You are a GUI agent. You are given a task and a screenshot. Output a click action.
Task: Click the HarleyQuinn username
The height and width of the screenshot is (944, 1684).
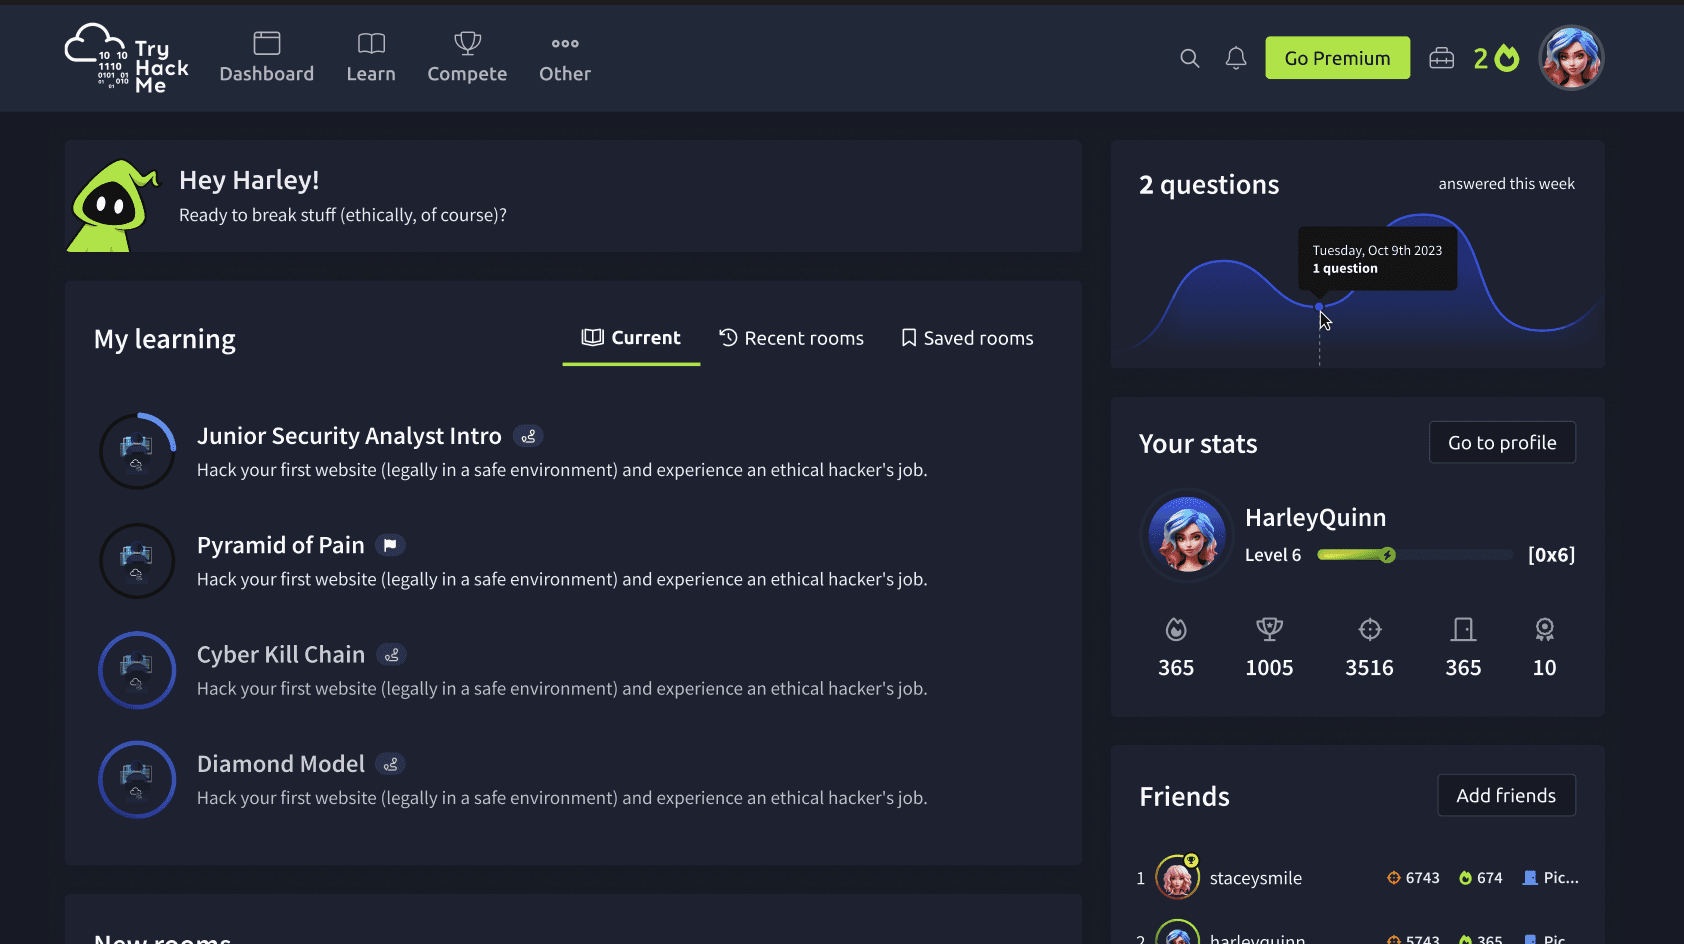[1316, 517]
